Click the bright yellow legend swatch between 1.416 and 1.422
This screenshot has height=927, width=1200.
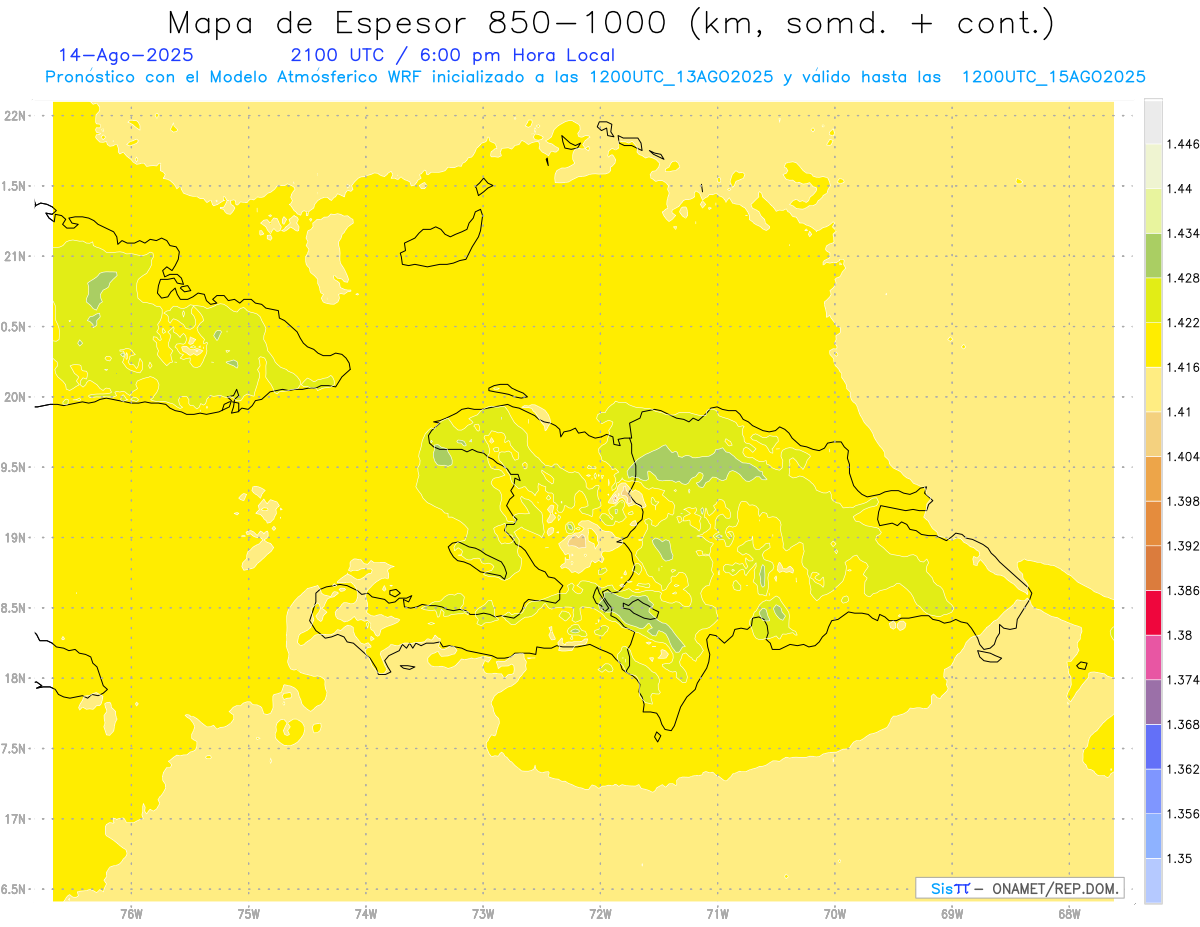1153,345
